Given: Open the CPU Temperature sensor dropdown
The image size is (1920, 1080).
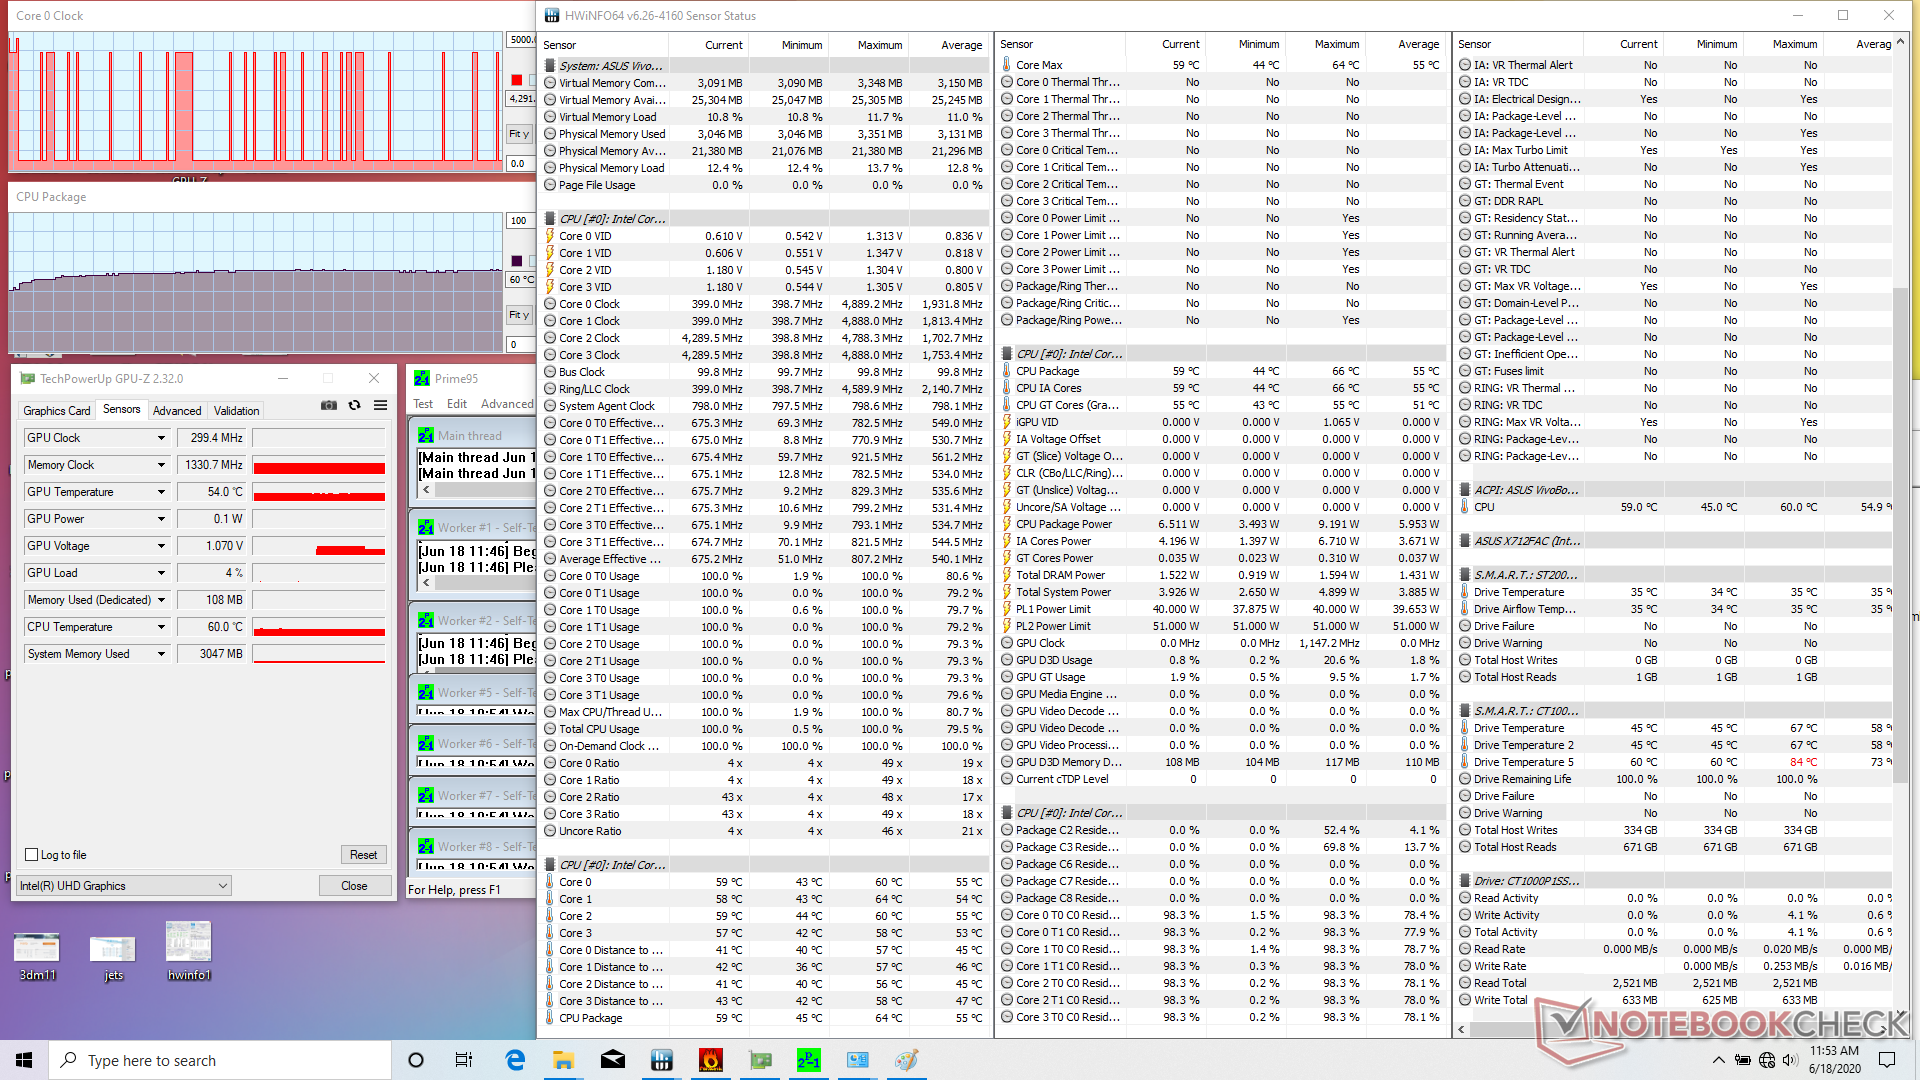Looking at the screenshot, I should 161,627.
